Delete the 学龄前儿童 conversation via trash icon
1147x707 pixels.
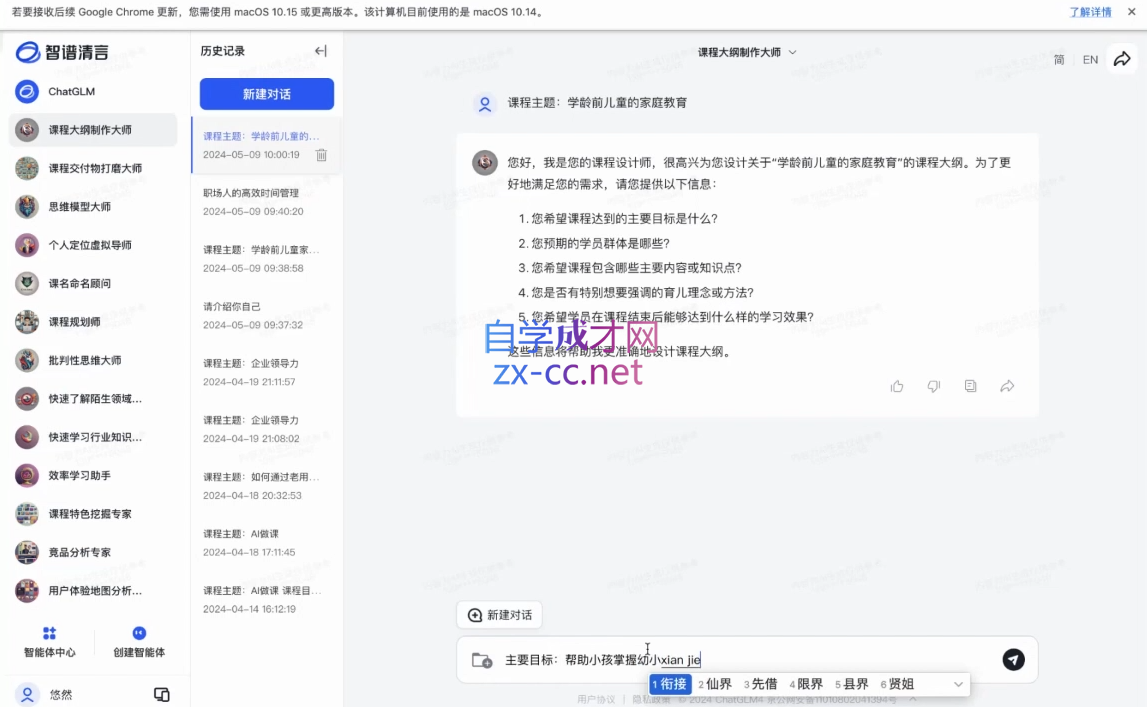(x=321, y=155)
